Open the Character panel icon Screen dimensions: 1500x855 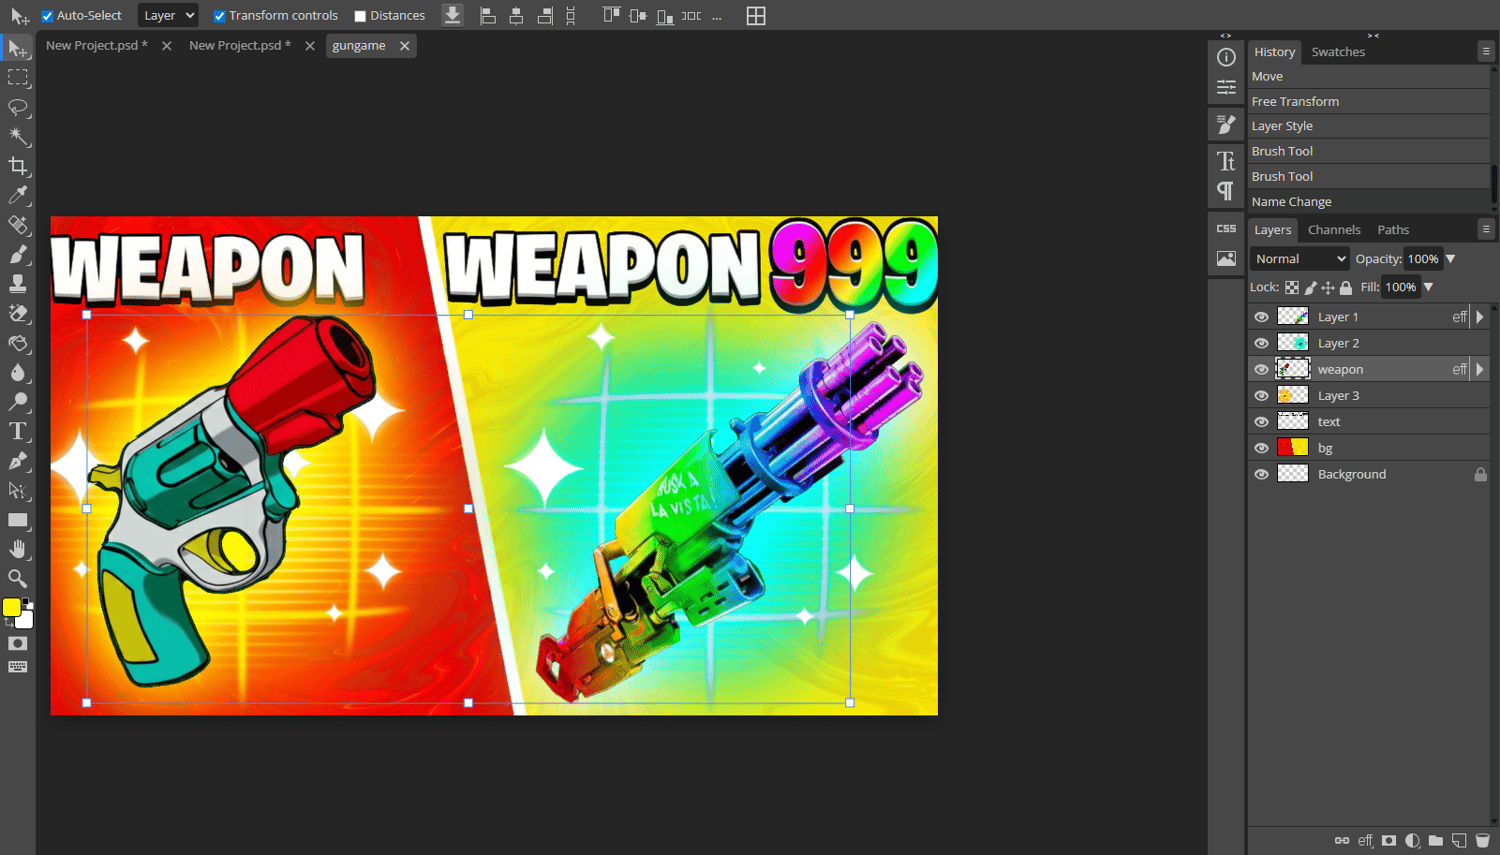tap(1226, 161)
